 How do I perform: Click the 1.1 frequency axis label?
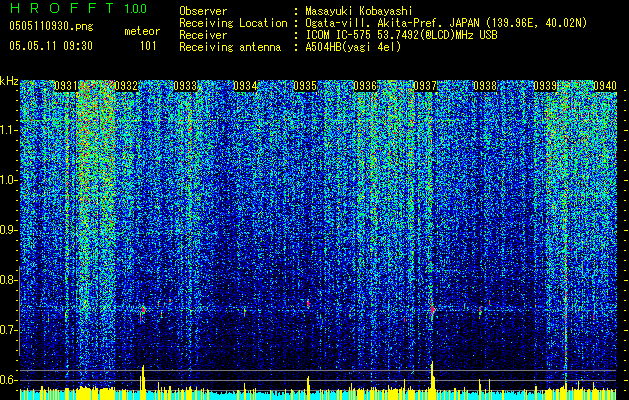[9, 130]
